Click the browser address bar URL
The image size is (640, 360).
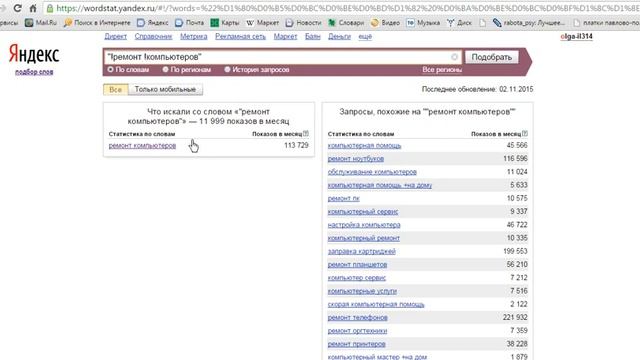pyautogui.click(x=347, y=8)
